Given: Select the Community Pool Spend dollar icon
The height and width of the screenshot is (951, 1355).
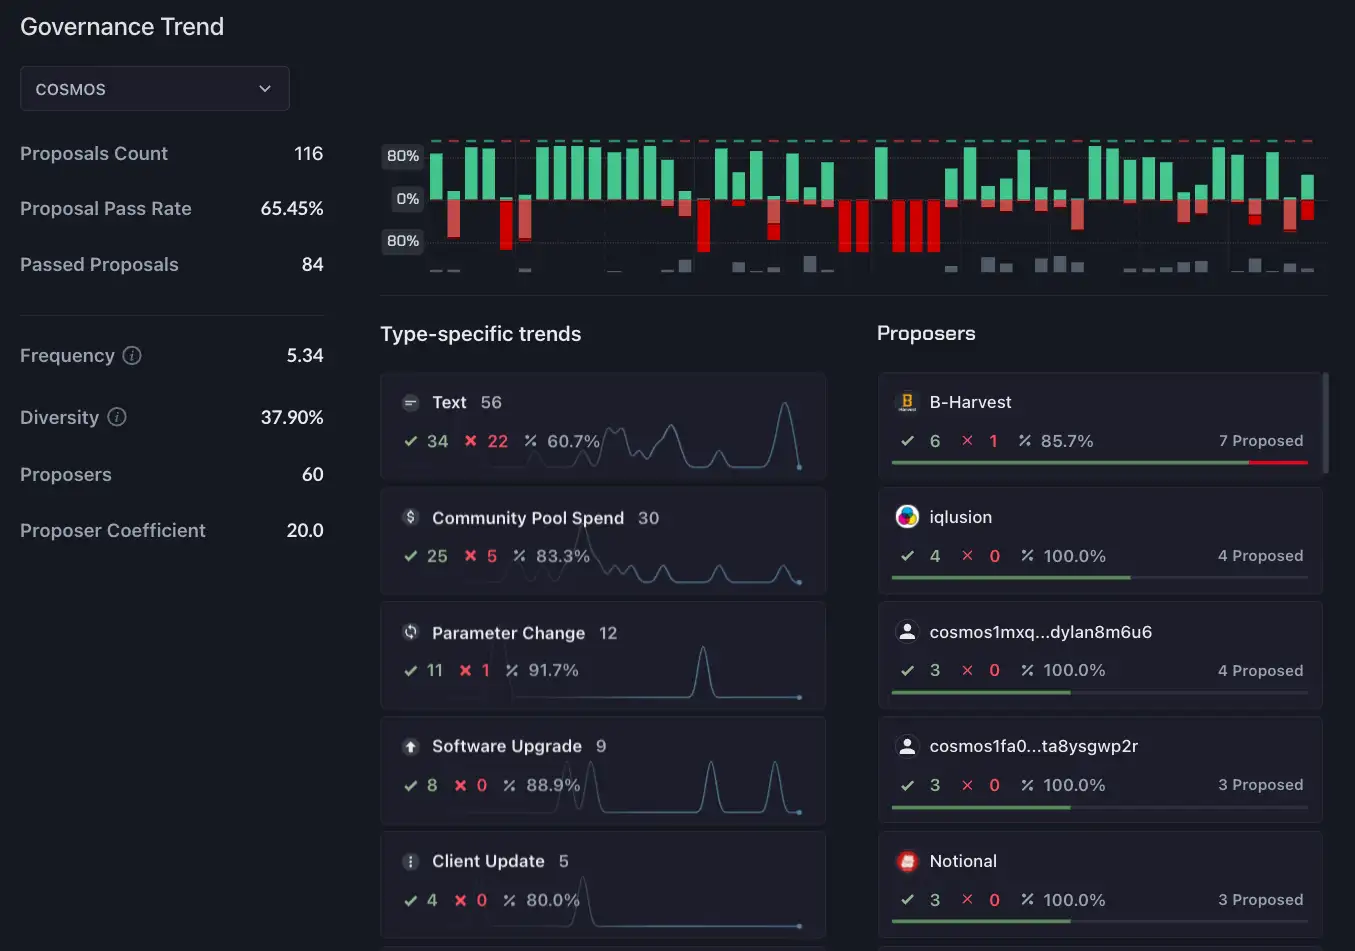Looking at the screenshot, I should (x=410, y=517).
